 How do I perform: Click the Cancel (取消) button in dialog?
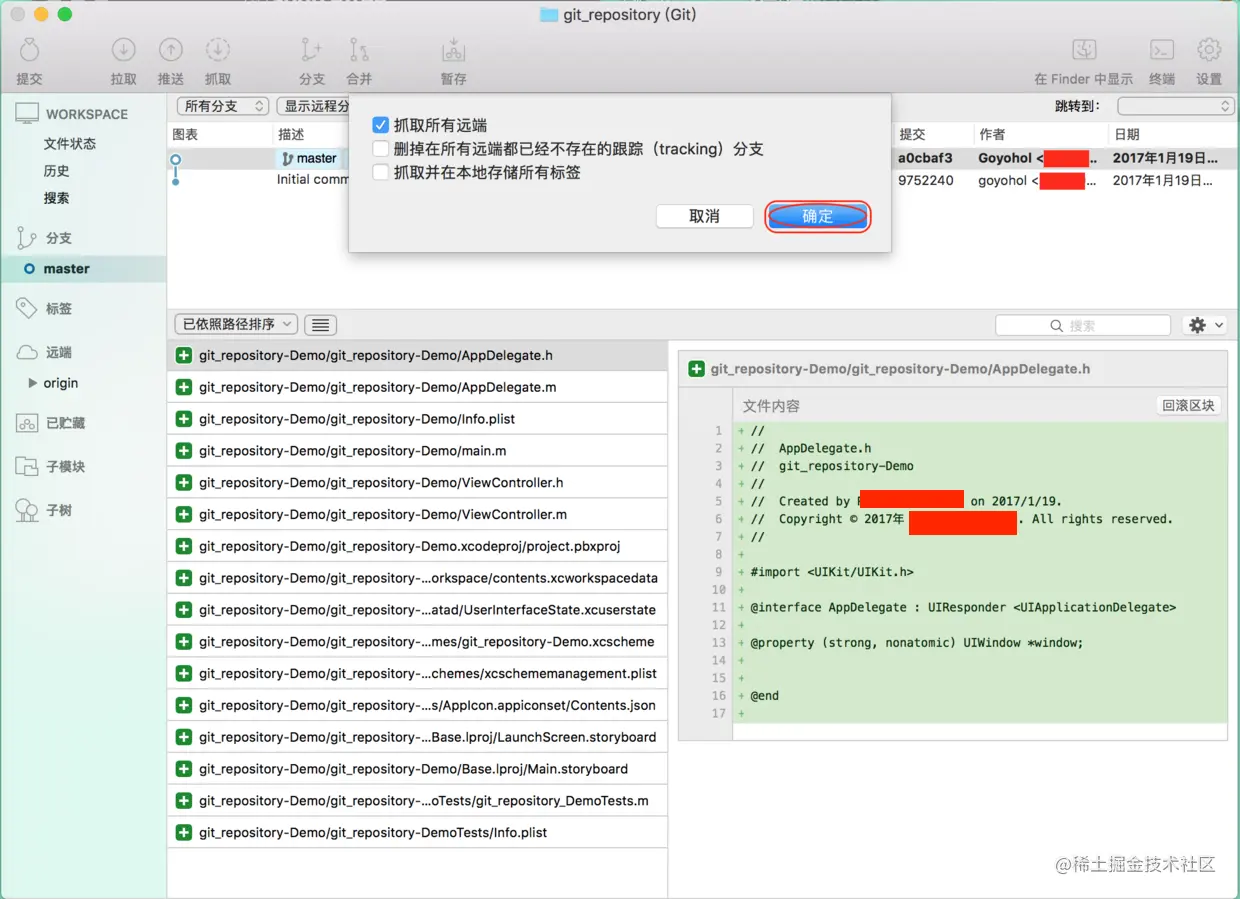pos(705,216)
